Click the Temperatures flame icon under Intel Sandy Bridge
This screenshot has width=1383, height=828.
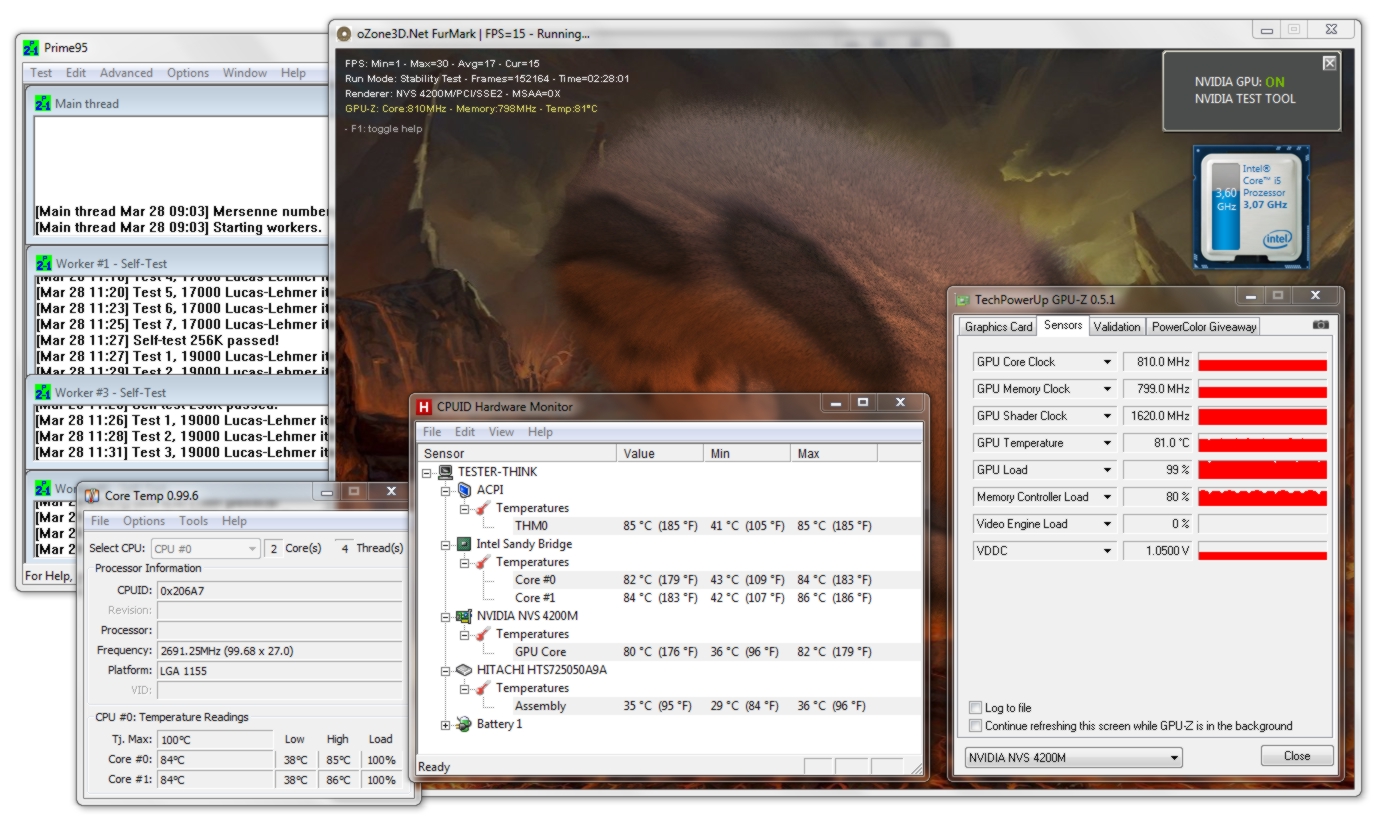[x=483, y=562]
